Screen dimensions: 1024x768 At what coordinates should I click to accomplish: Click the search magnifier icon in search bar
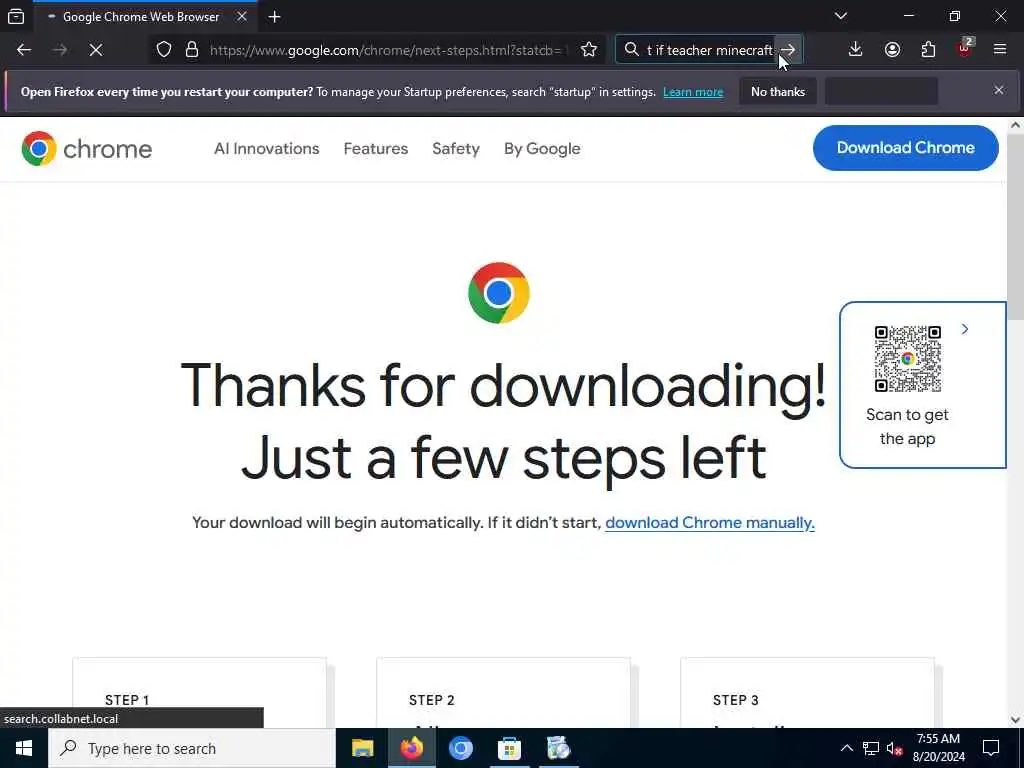coord(632,50)
